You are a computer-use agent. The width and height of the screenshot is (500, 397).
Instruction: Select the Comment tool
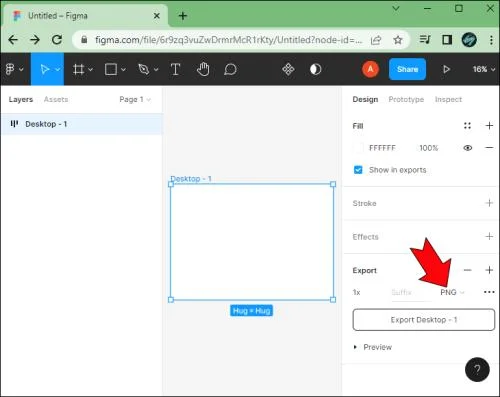pos(230,69)
